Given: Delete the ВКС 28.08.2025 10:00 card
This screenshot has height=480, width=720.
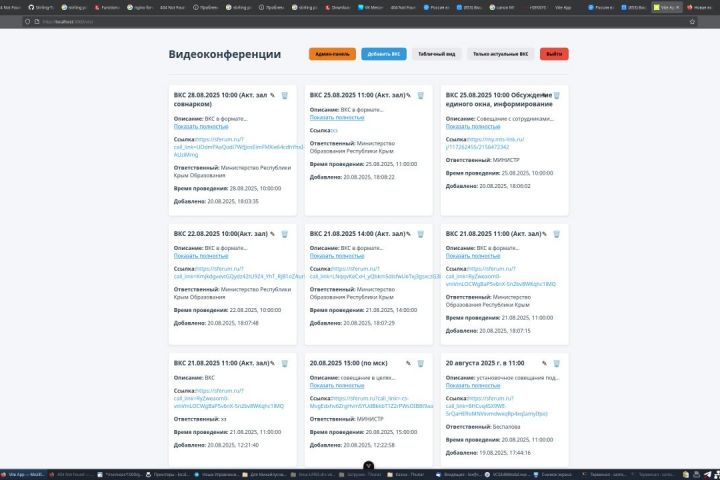Looking at the screenshot, I should (285, 96).
